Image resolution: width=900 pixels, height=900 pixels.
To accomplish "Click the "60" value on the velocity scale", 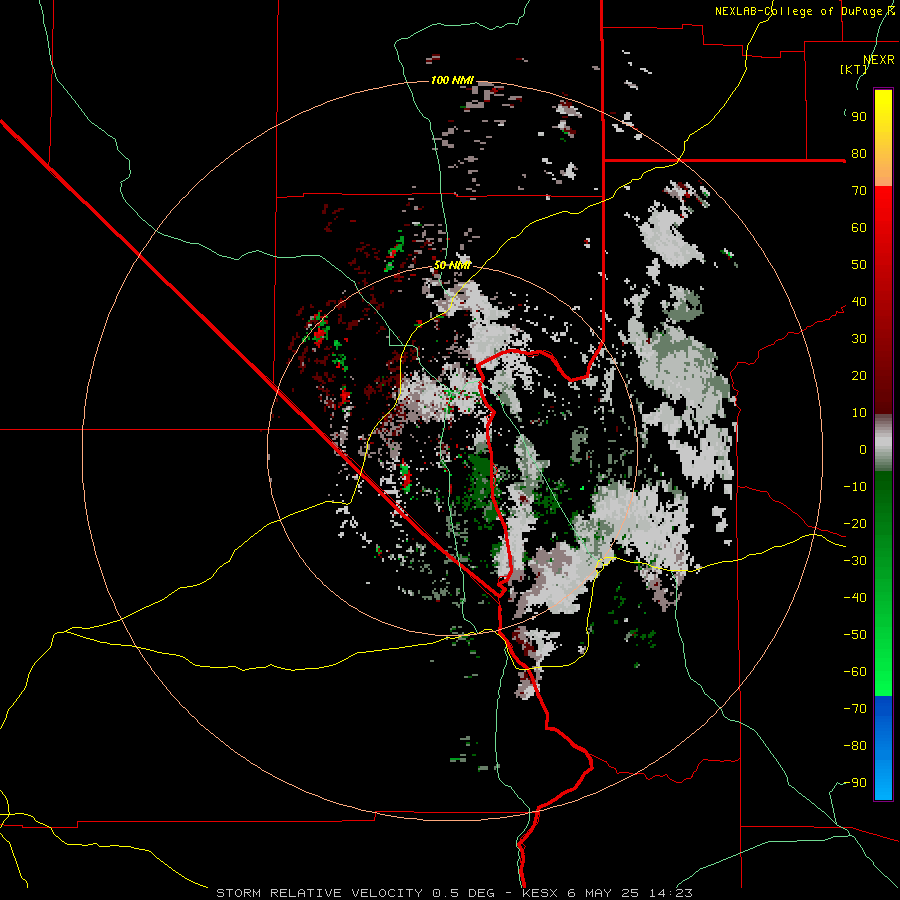I will pyautogui.click(x=859, y=228).
